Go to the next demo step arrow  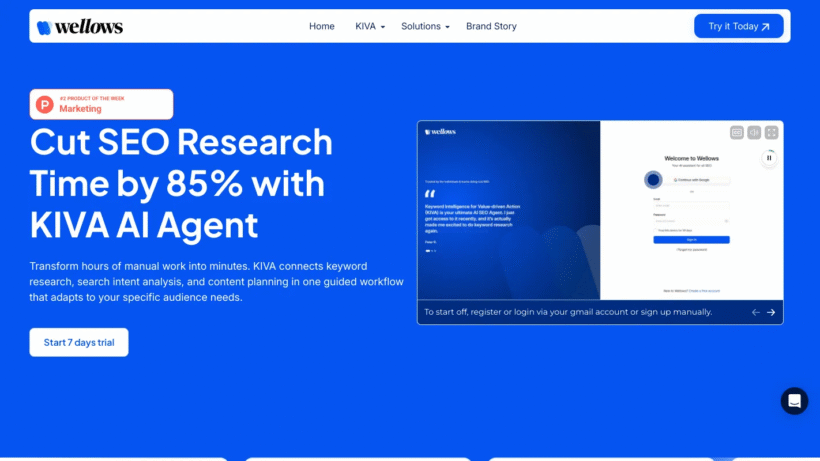click(x=771, y=312)
